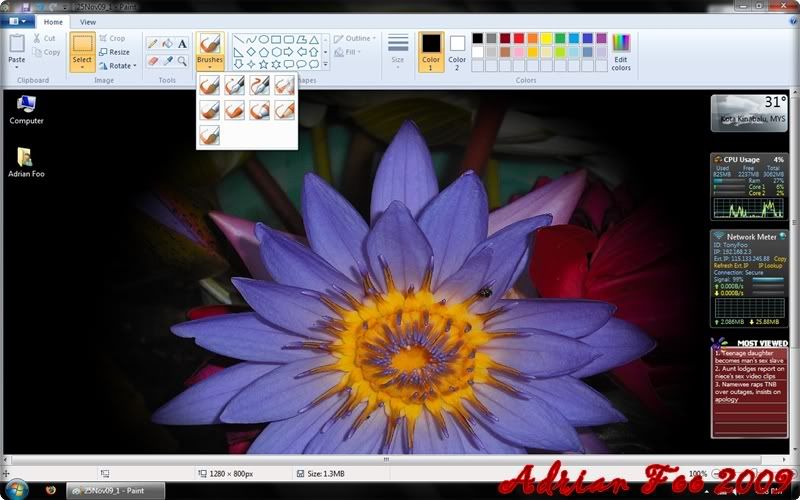
Task: Select the Down arrow shape
Action: coord(238,64)
